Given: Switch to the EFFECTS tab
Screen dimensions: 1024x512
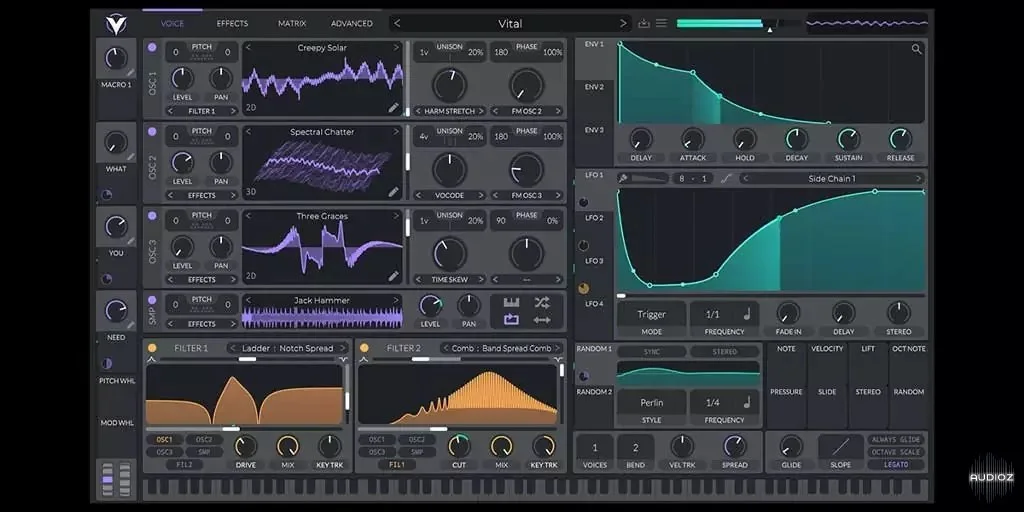Looking at the screenshot, I should click(232, 24).
